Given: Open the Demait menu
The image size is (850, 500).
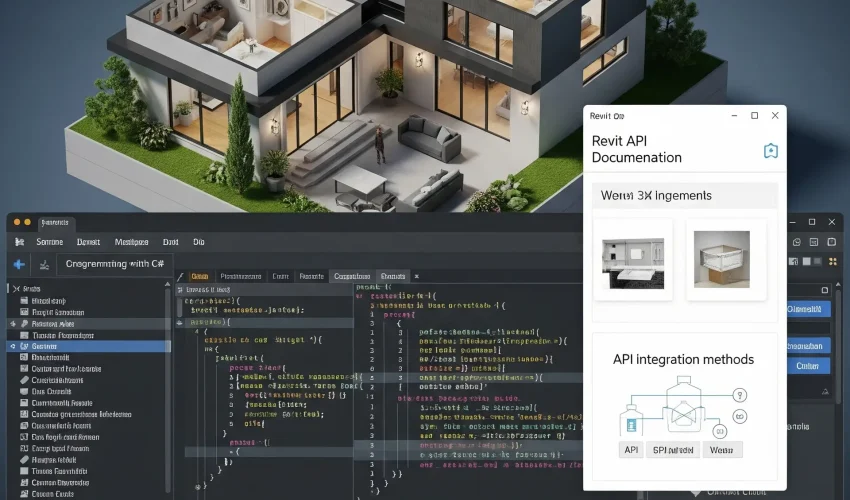Looking at the screenshot, I should point(88,242).
